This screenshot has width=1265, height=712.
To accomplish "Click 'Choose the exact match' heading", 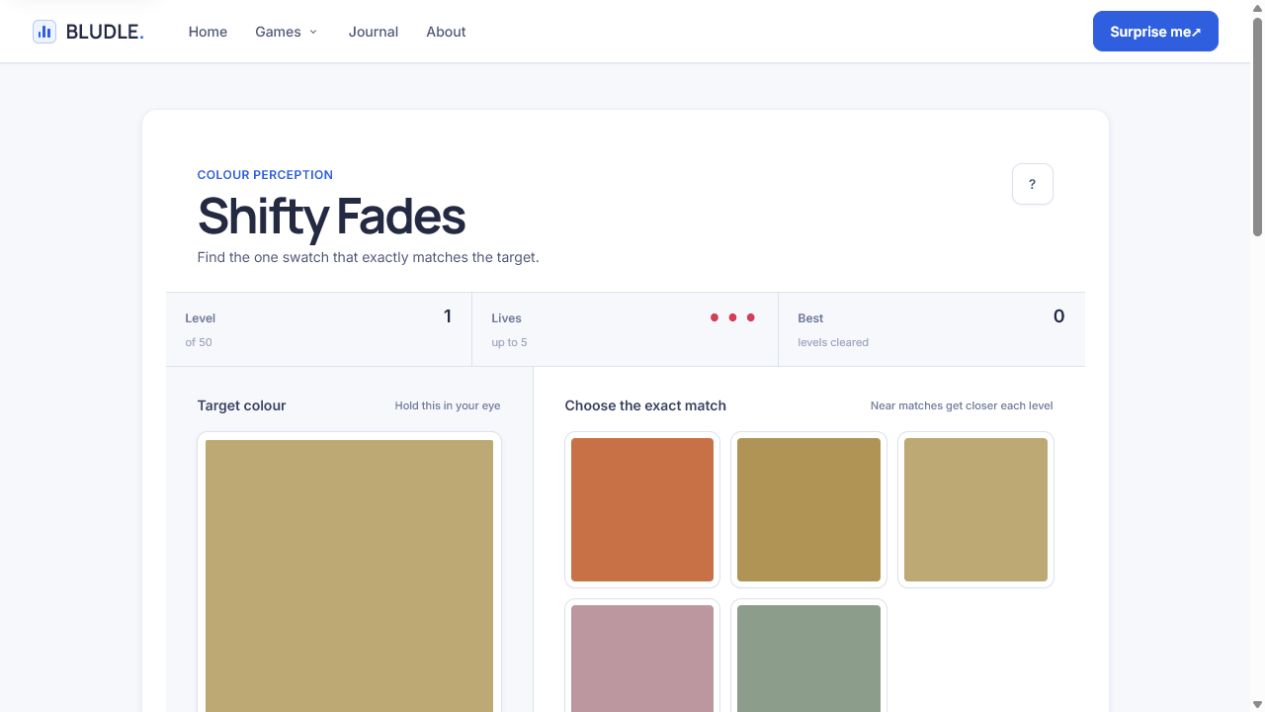I will coord(645,405).
